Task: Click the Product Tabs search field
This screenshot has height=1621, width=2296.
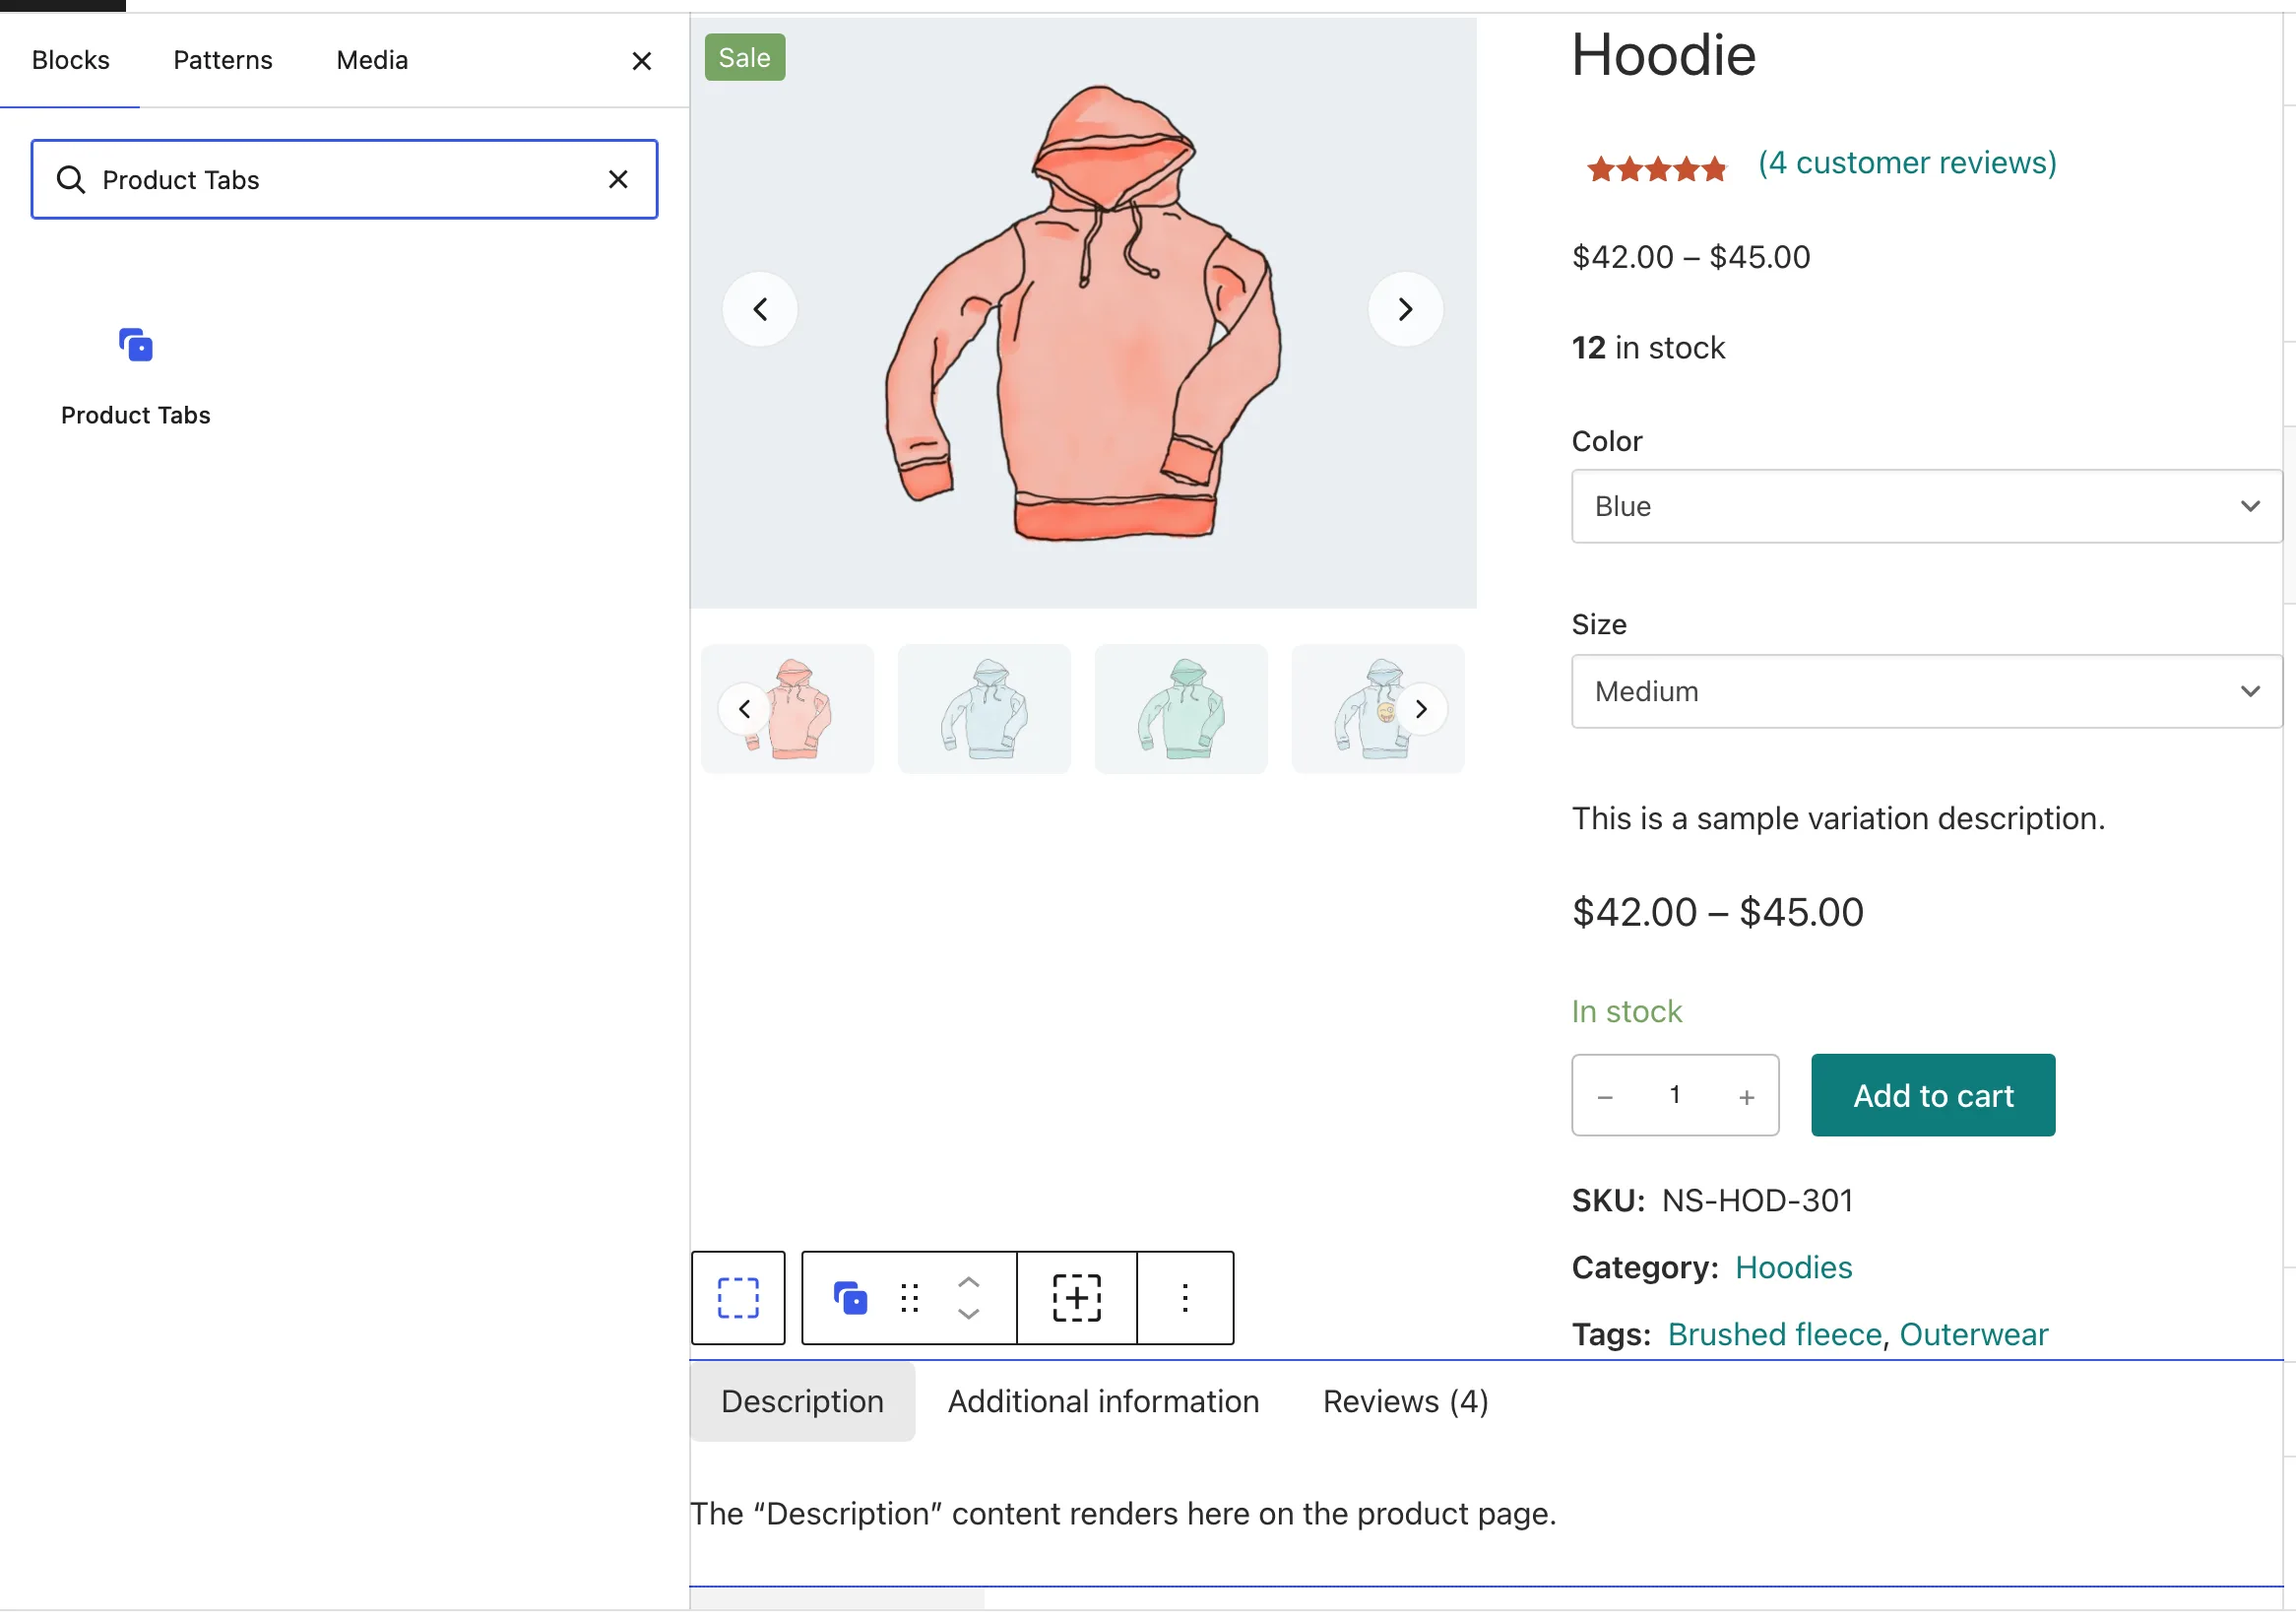Action: (x=344, y=179)
